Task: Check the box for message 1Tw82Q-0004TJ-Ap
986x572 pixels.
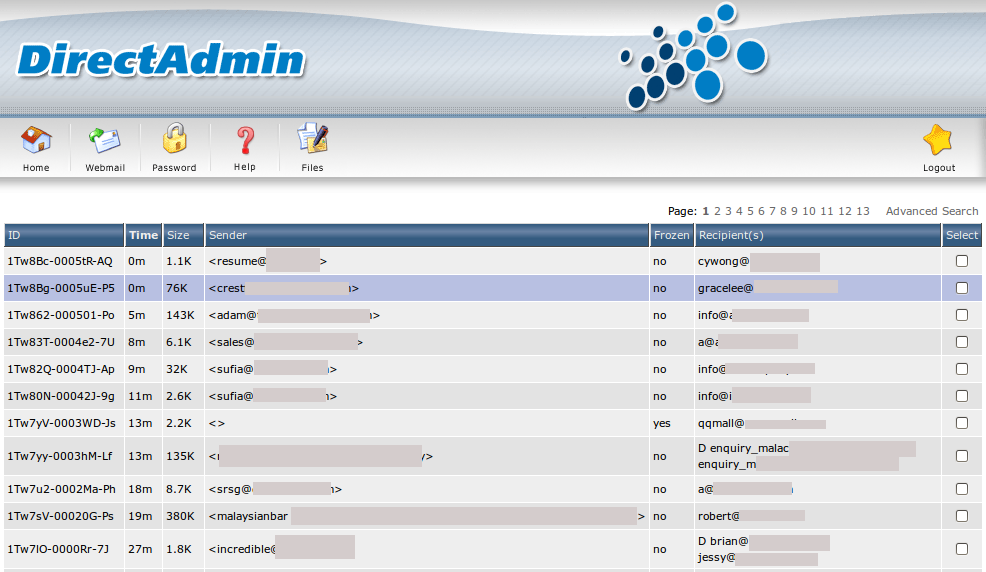Action: tap(961, 369)
